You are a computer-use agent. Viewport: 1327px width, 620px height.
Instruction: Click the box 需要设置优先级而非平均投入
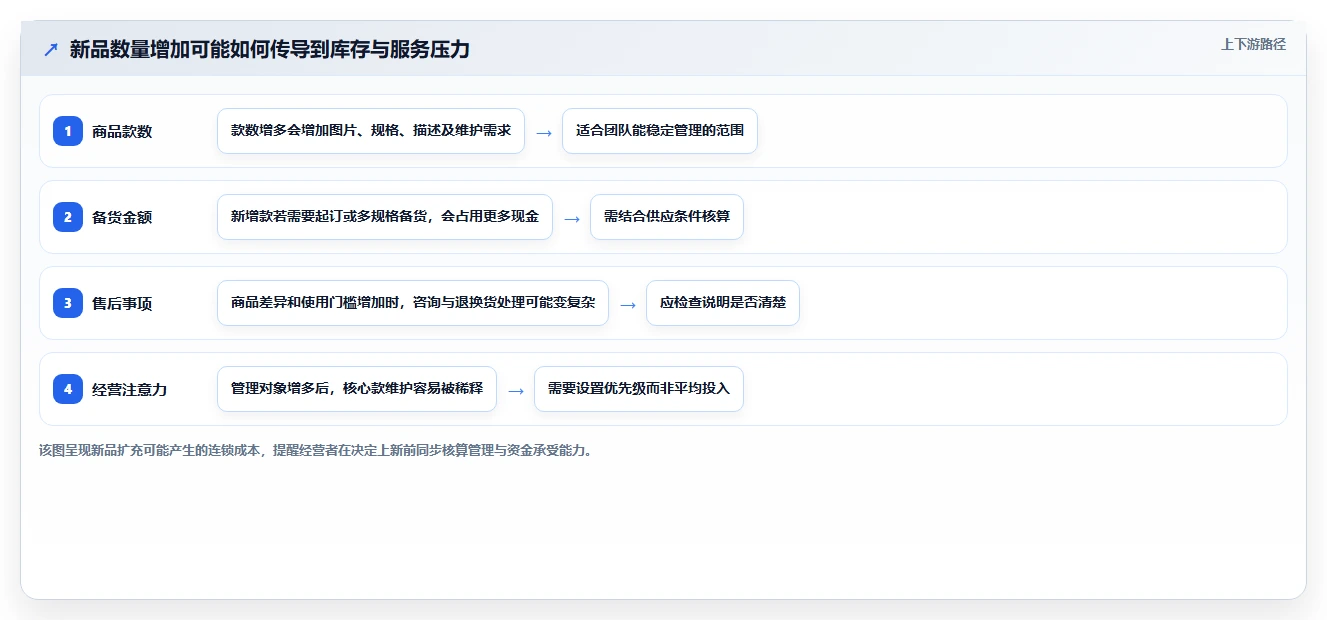639,389
